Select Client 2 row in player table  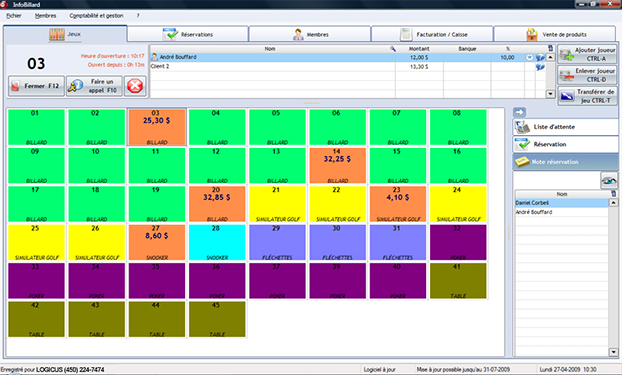[347, 67]
